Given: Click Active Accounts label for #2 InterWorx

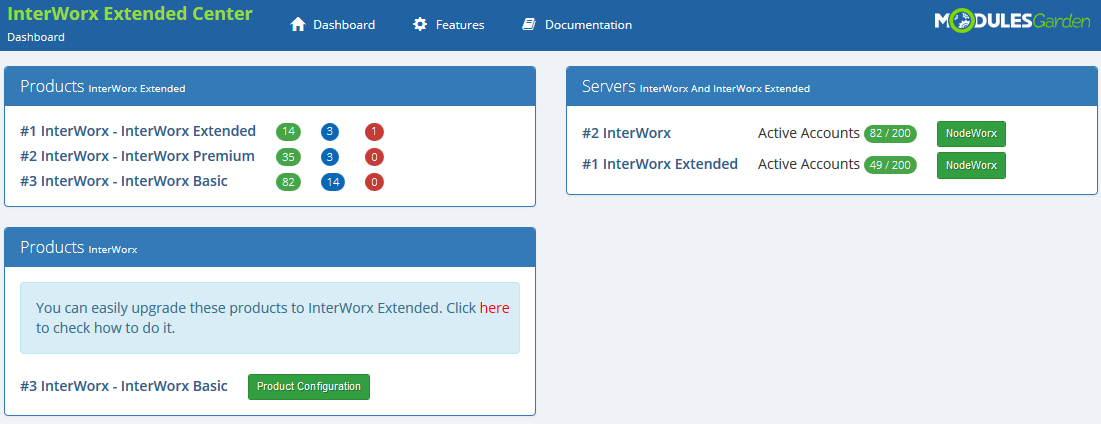Looking at the screenshot, I should pyautogui.click(x=809, y=133).
